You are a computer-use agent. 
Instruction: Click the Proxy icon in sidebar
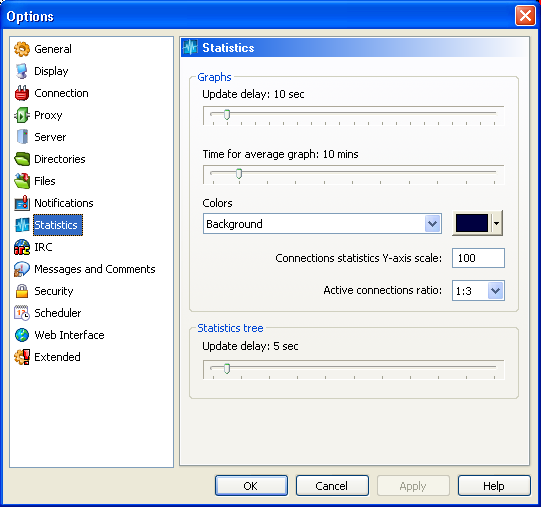(x=22, y=115)
